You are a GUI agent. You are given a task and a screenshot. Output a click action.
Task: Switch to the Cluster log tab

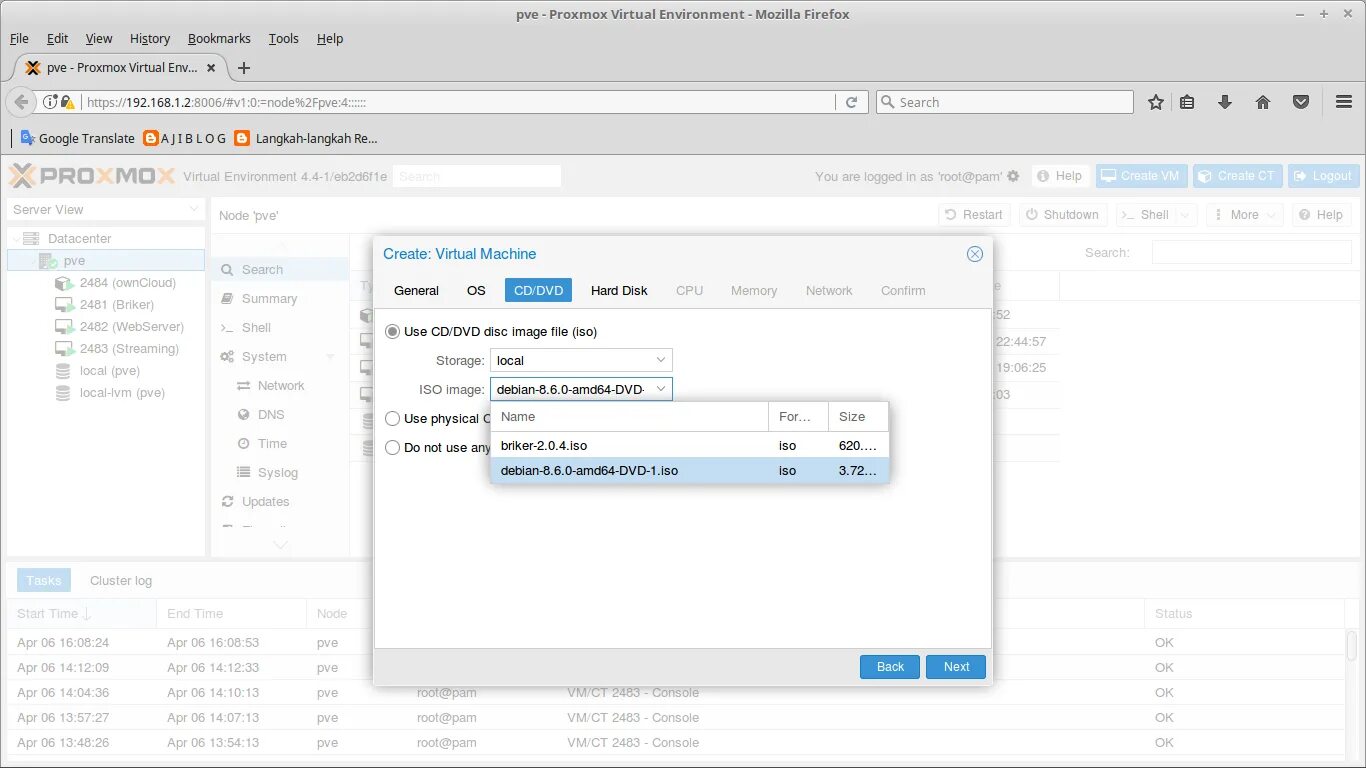pyautogui.click(x=121, y=581)
